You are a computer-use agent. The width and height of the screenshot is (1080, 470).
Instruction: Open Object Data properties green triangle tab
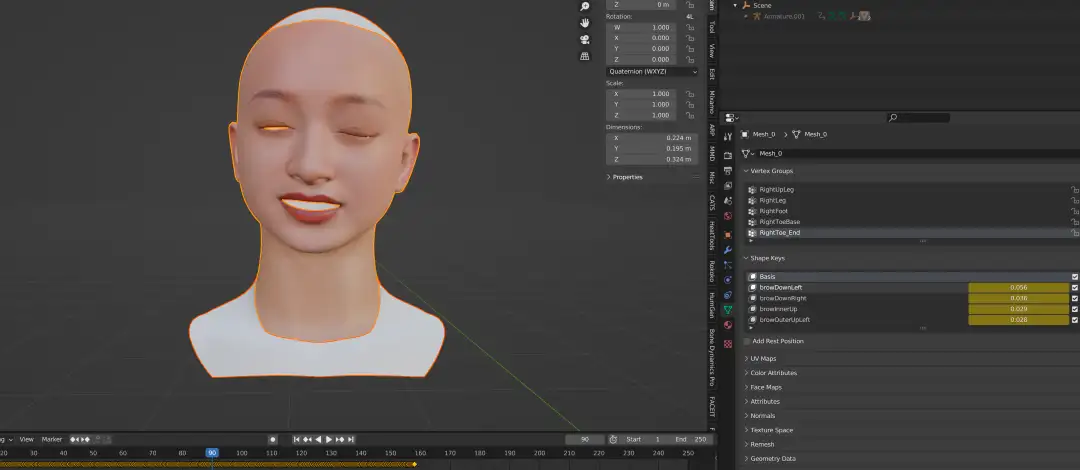728,309
